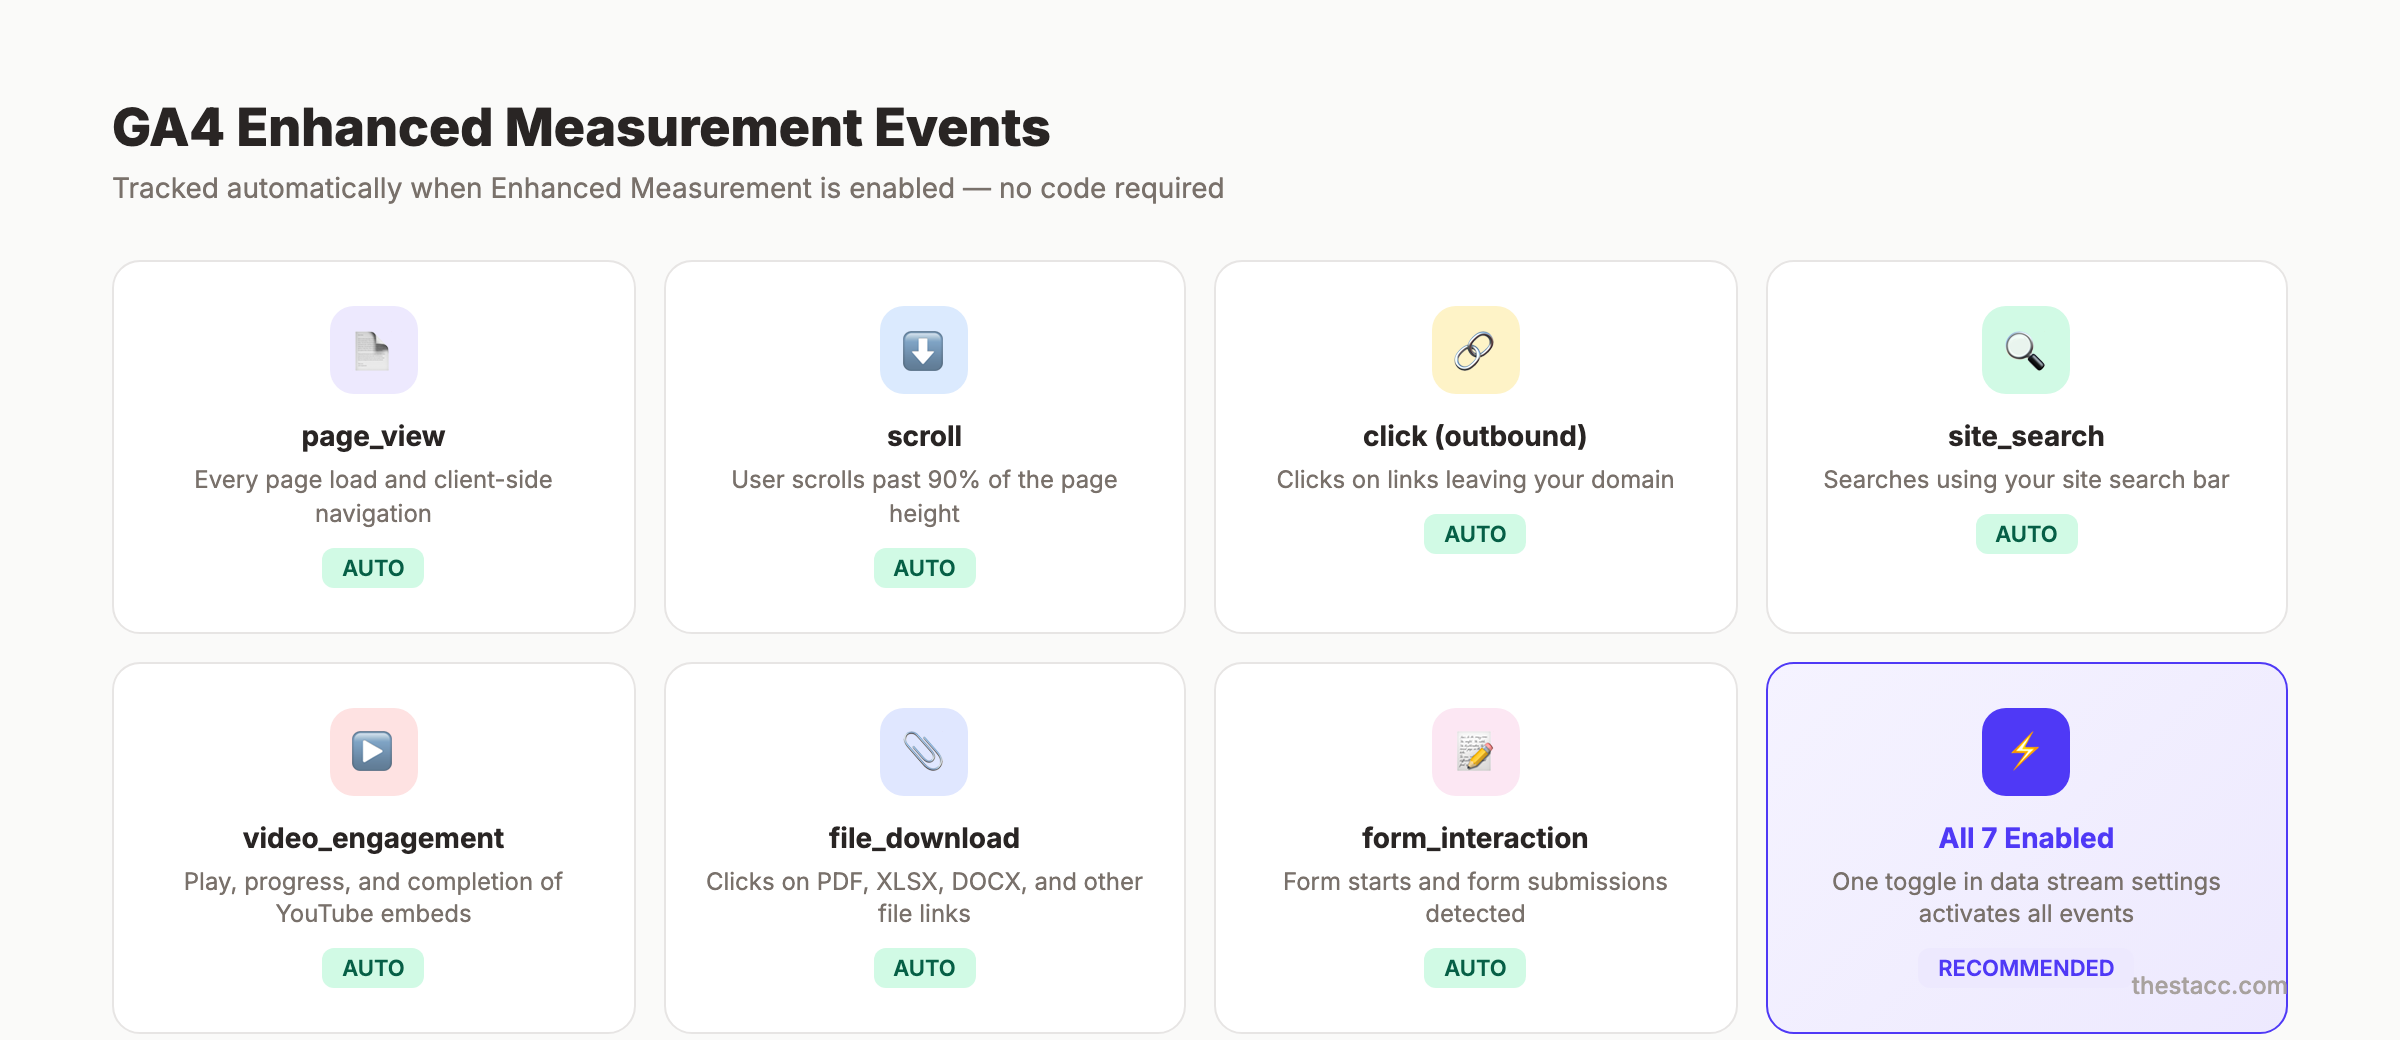Expand the file_download card details
The height and width of the screenshot is (1040, 2400).
[x=923, y=848]
